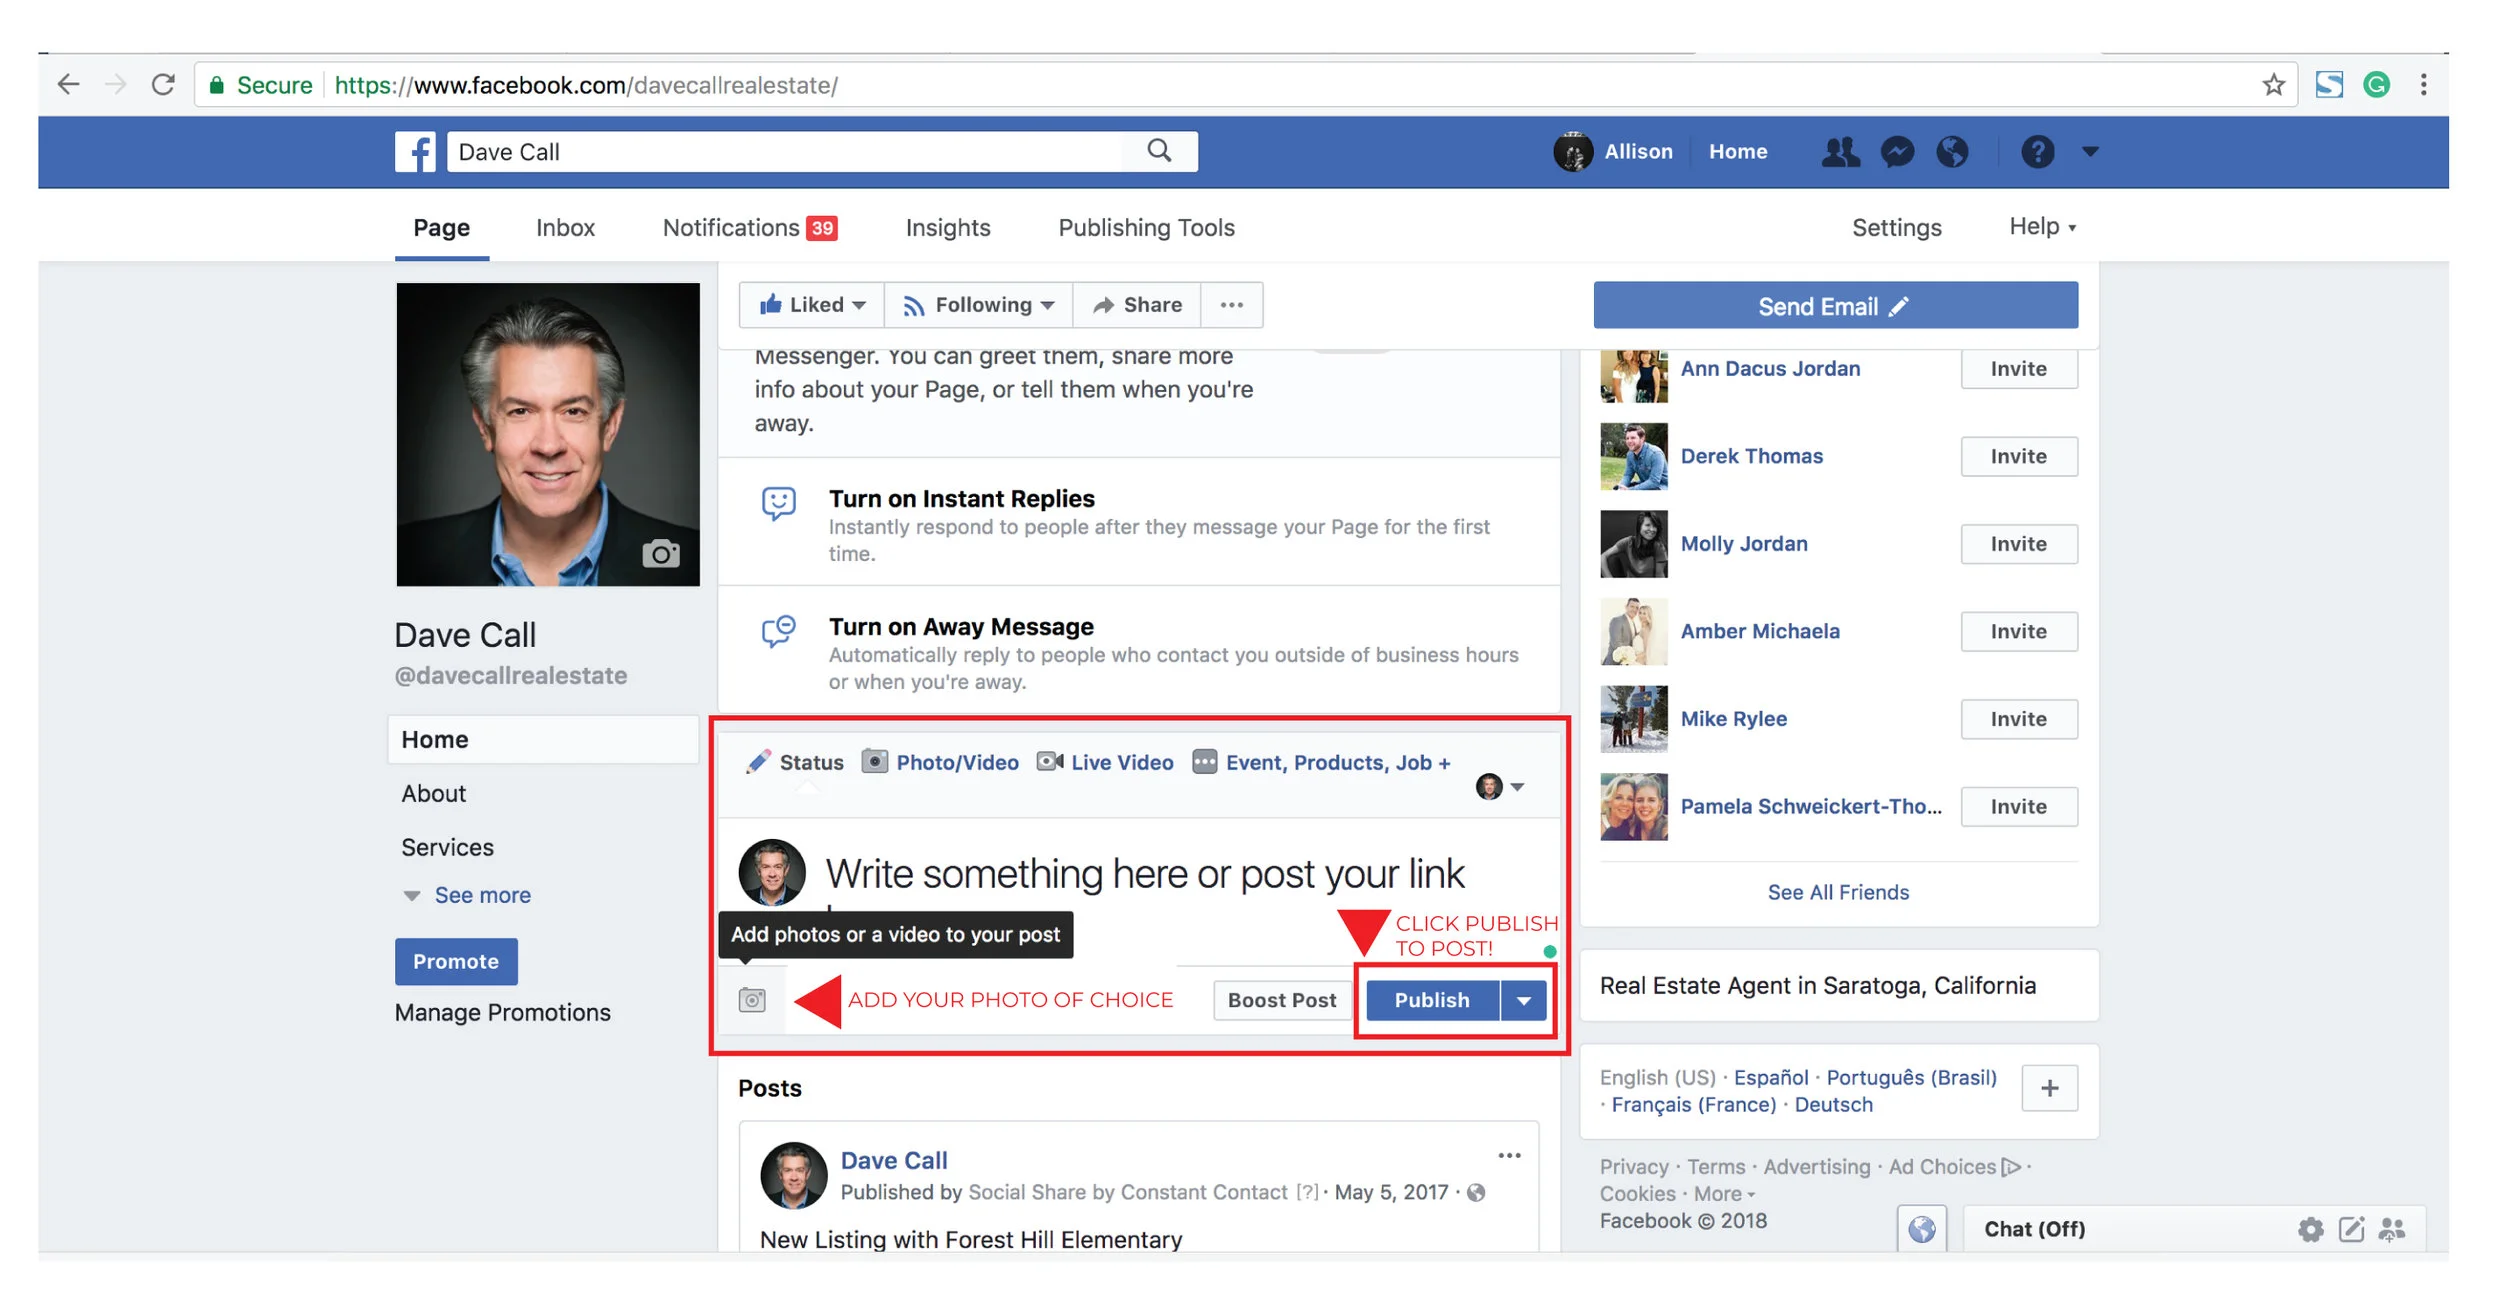This screenshot has width=2500, height=1307.
Task: Click the blue-white extension icon in toolbar
Action: (2329, 84)
